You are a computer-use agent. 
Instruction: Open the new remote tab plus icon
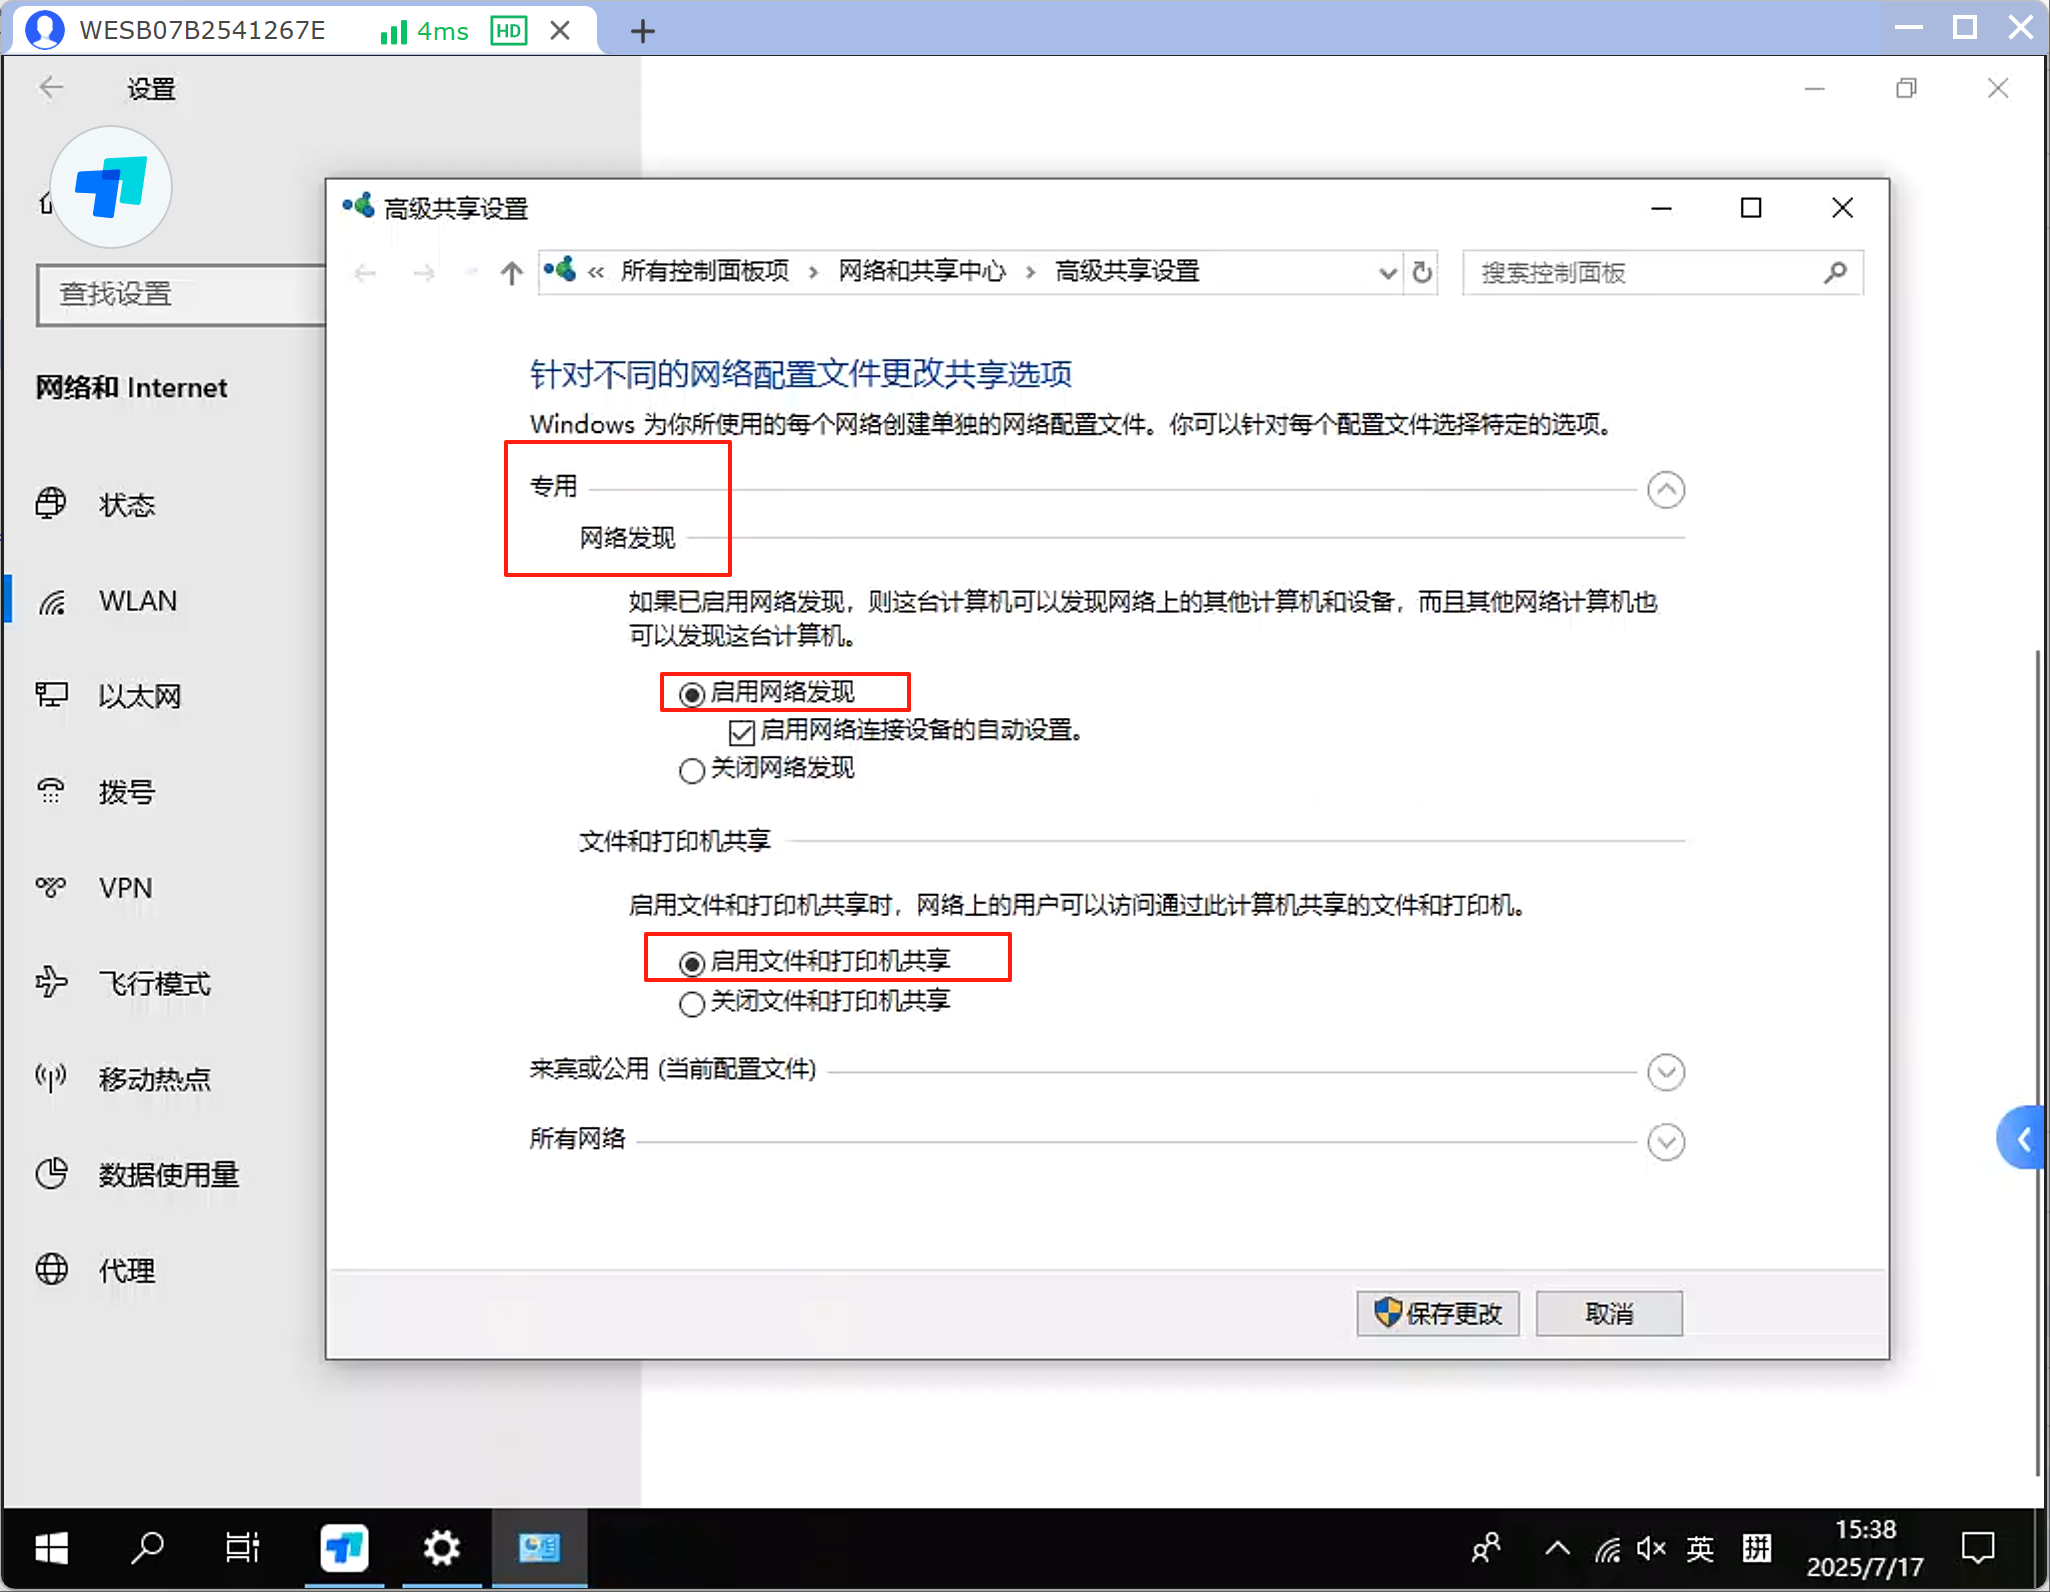[x=643, y=31]
